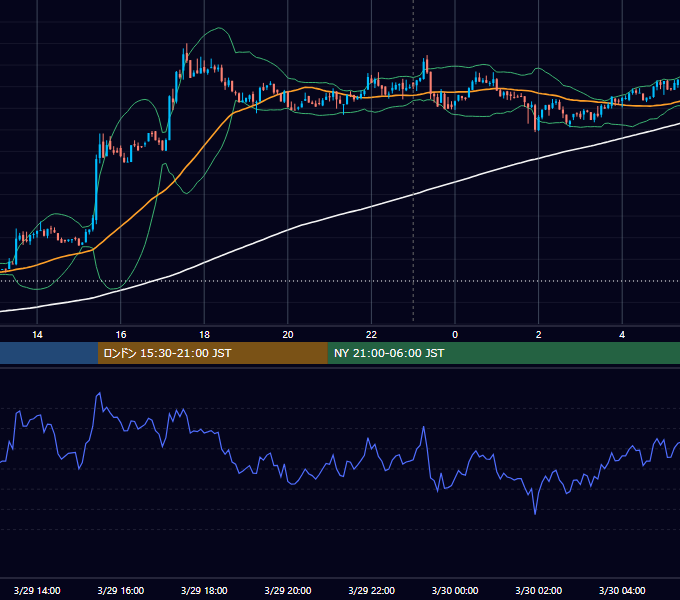Click the 3/29 22:00 time label

[x=371, y=590]
